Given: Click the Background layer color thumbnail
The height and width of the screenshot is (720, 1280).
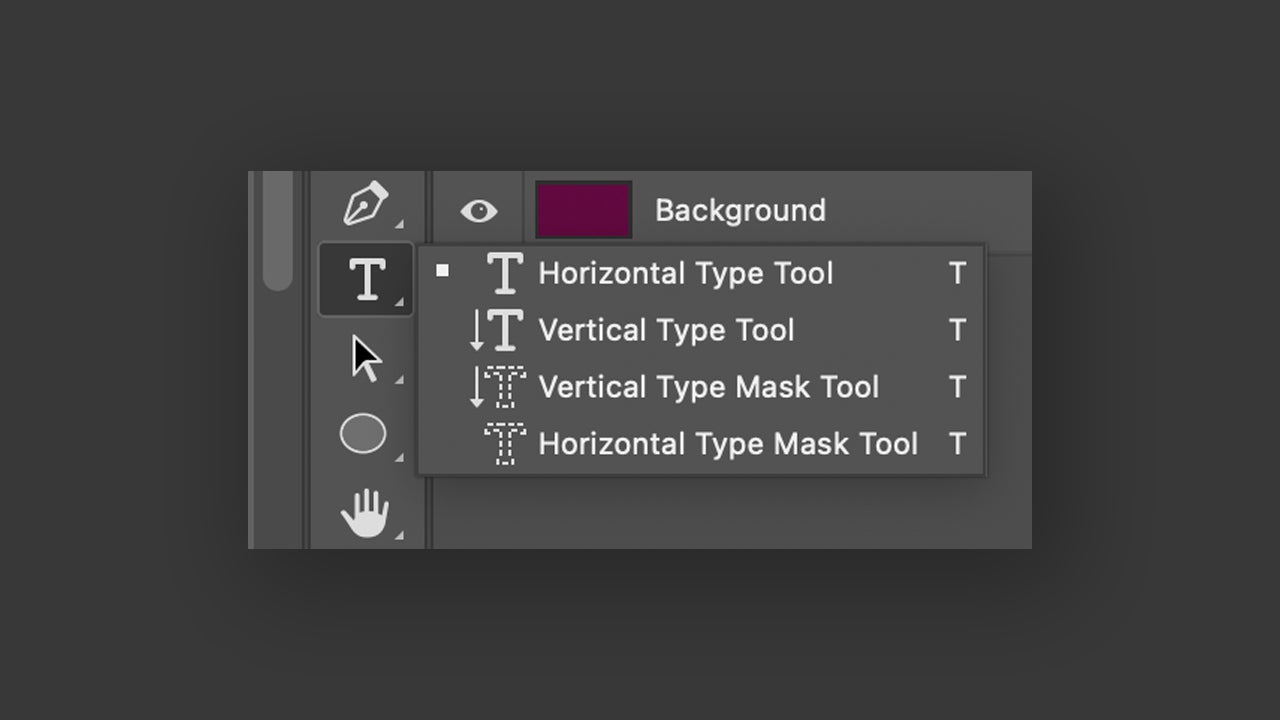Looking at the screenshot, I should coord(584,210).
